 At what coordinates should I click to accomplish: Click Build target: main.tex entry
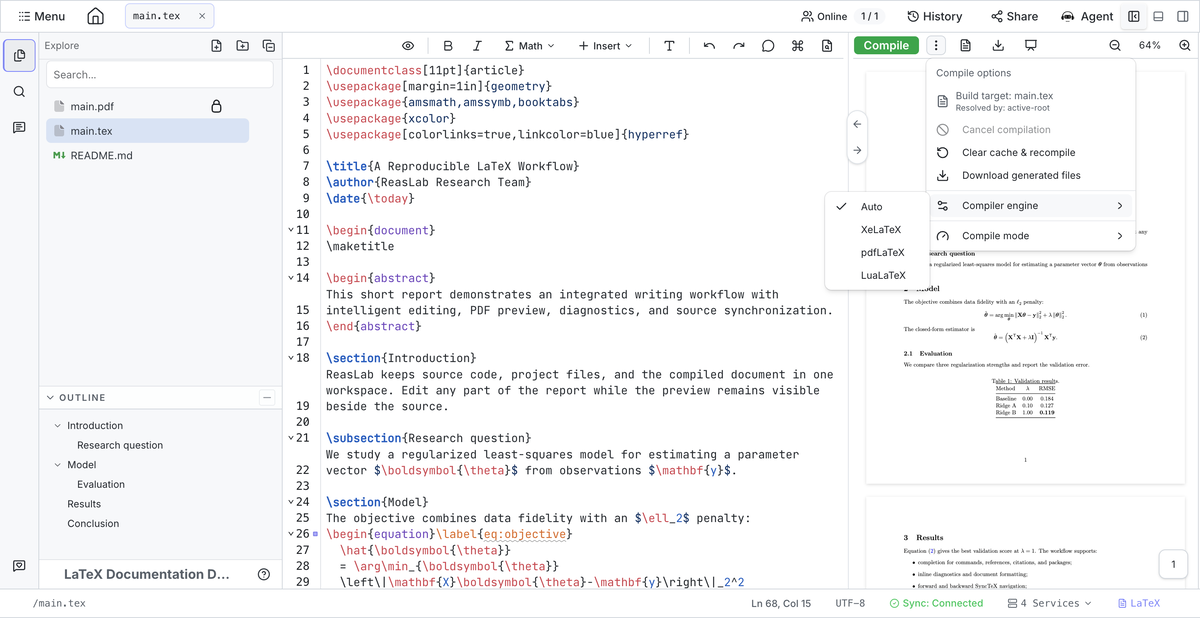(1030, 101)
